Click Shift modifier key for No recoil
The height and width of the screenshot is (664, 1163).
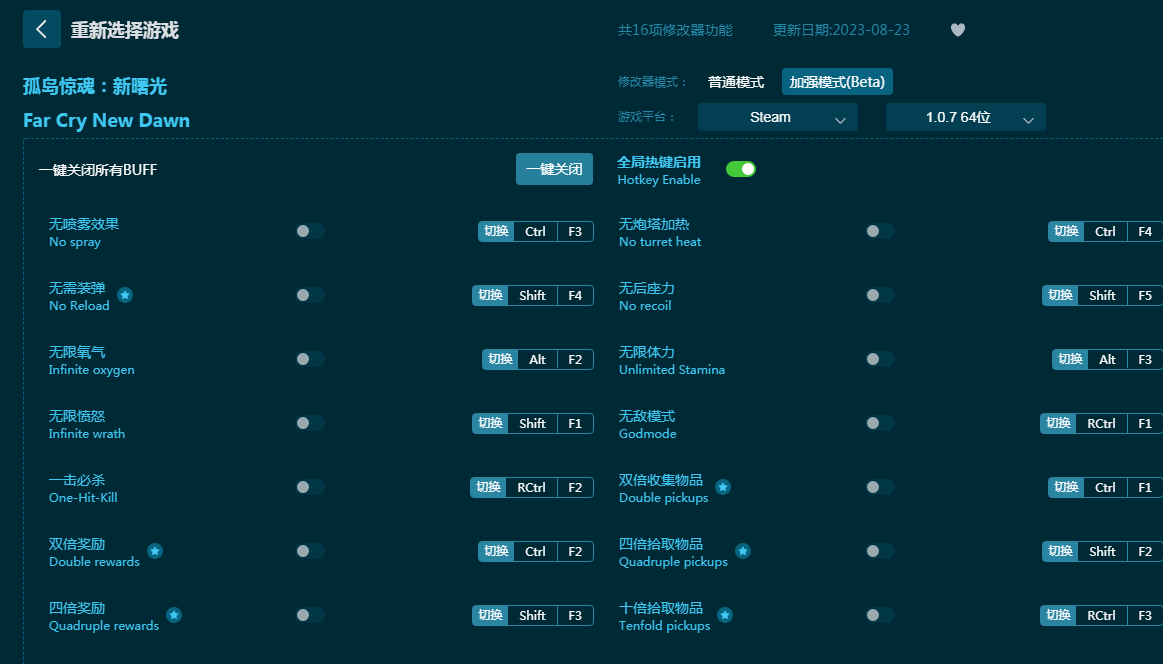(1102, 295)
